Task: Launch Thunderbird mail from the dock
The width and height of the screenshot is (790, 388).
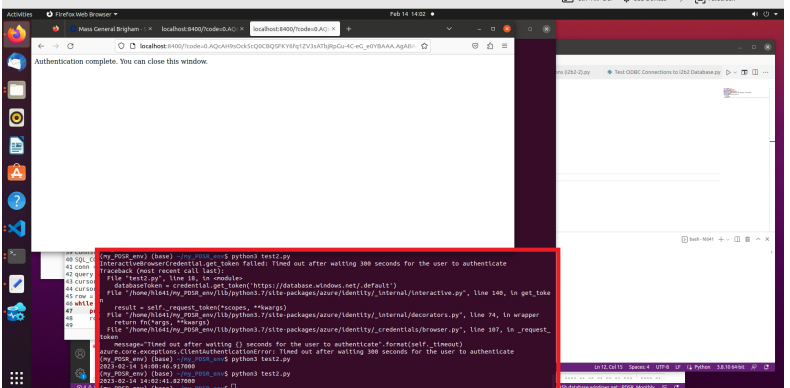Action: pos(16,62)
